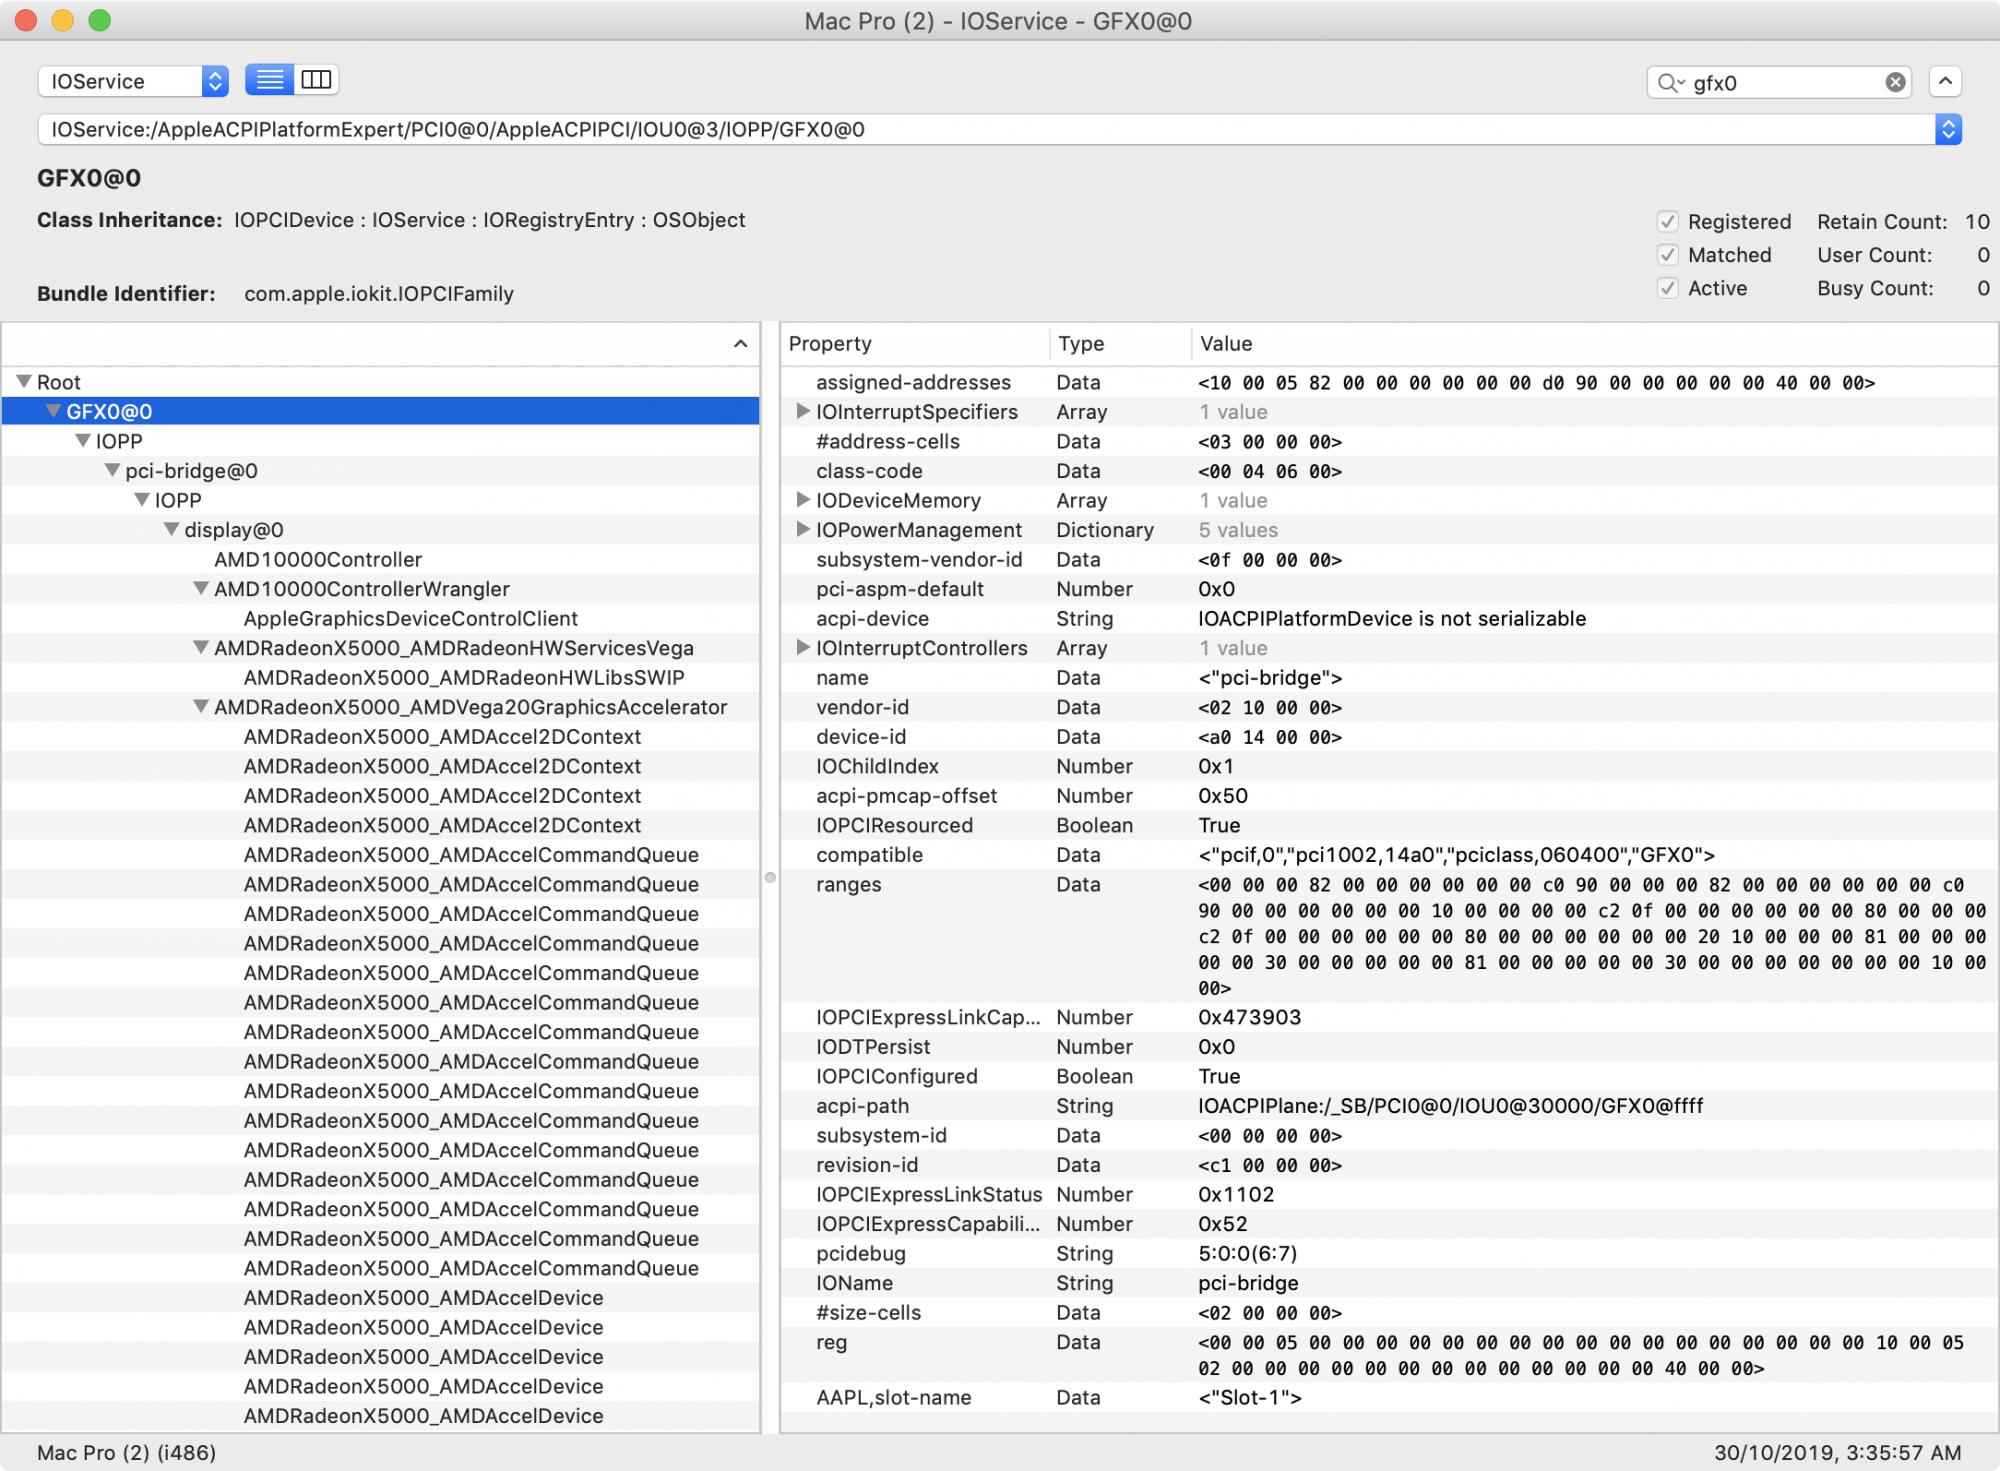Select AMDRadeonX5000_AMDRadeonHWLibsSWIP item
2000x1471 pixels.
point(464,677)
